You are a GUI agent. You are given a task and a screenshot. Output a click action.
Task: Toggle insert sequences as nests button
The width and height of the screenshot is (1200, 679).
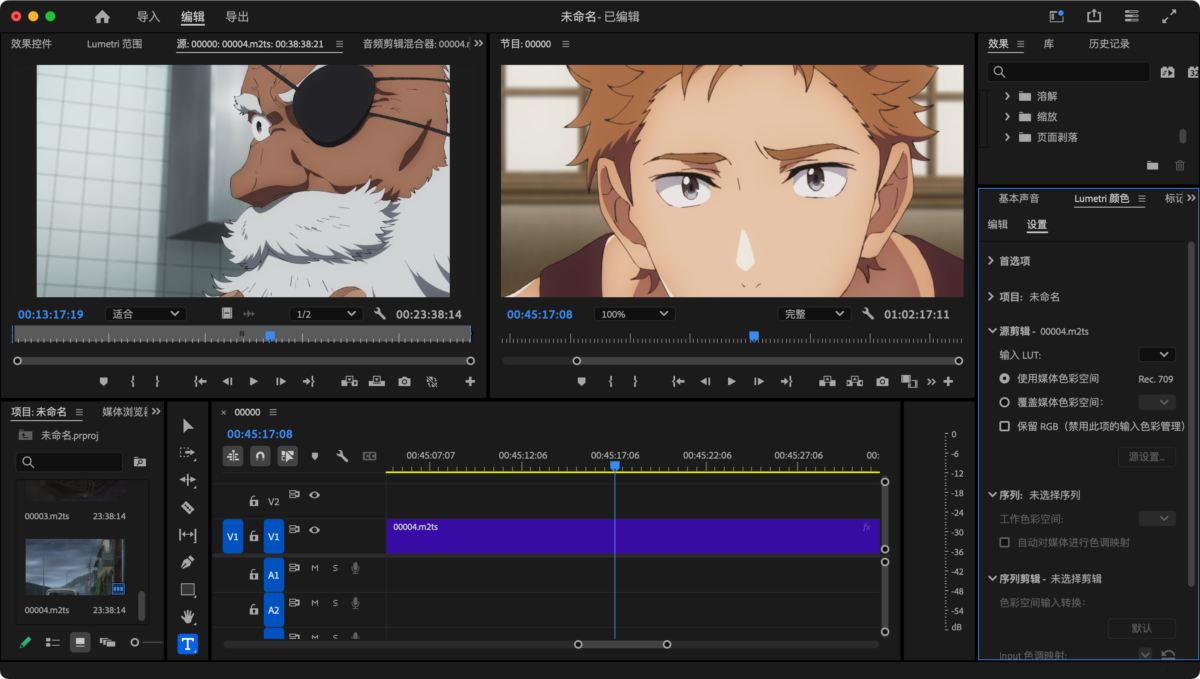tap(233, 456)
